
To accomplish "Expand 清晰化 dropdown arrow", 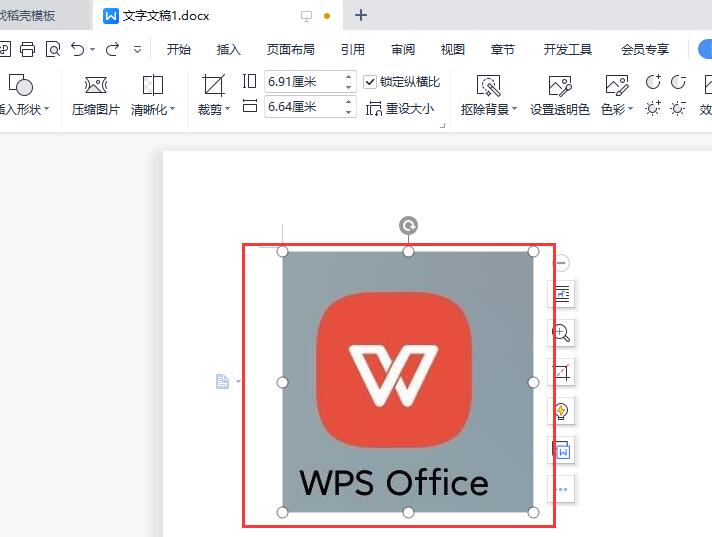I will [173, 109].
